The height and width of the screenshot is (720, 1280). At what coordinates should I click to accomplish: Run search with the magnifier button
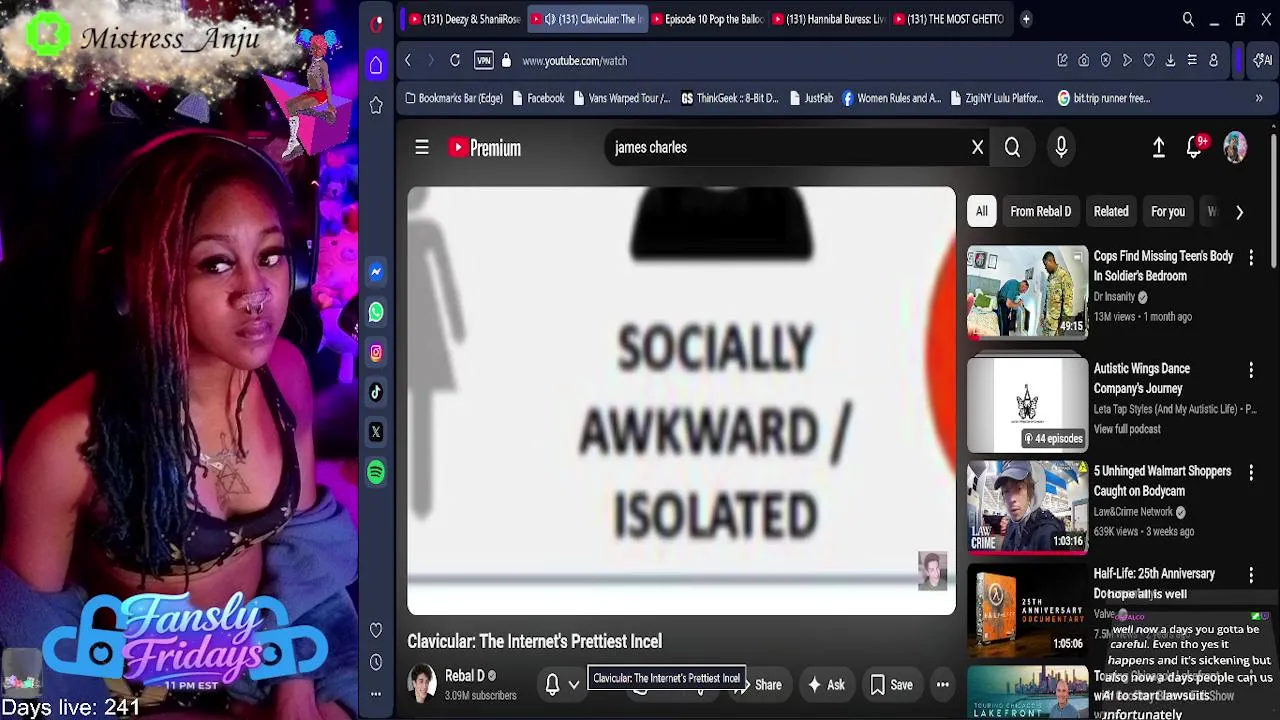coord(1012,148)
